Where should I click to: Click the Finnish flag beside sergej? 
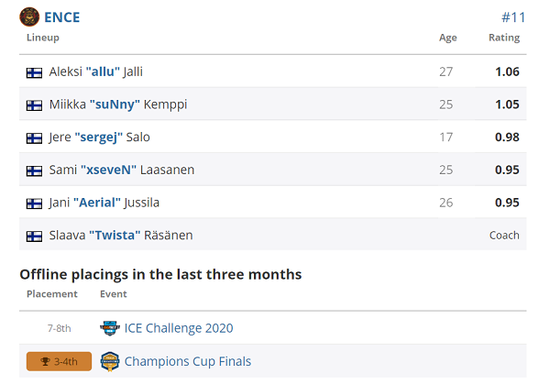tap(34, 138)
